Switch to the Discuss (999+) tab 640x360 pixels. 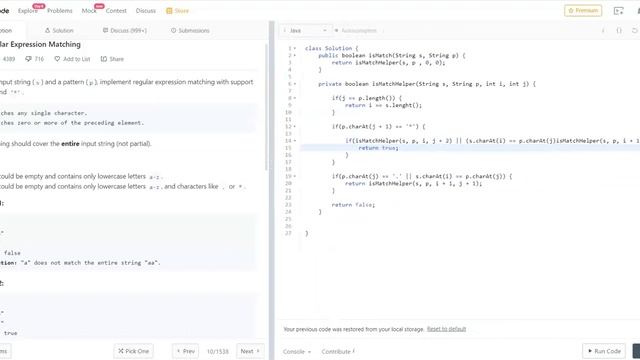coord(124,31)
